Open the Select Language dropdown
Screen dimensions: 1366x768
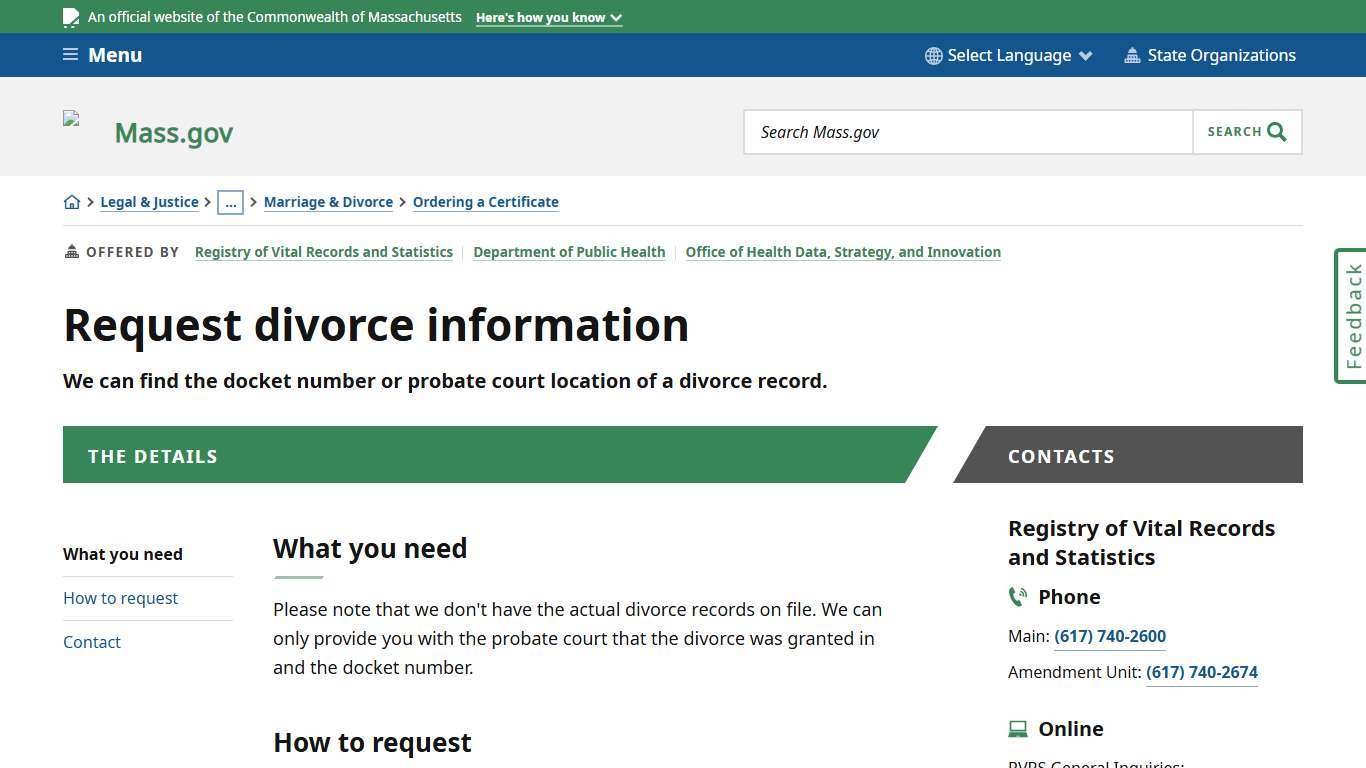1009,55
